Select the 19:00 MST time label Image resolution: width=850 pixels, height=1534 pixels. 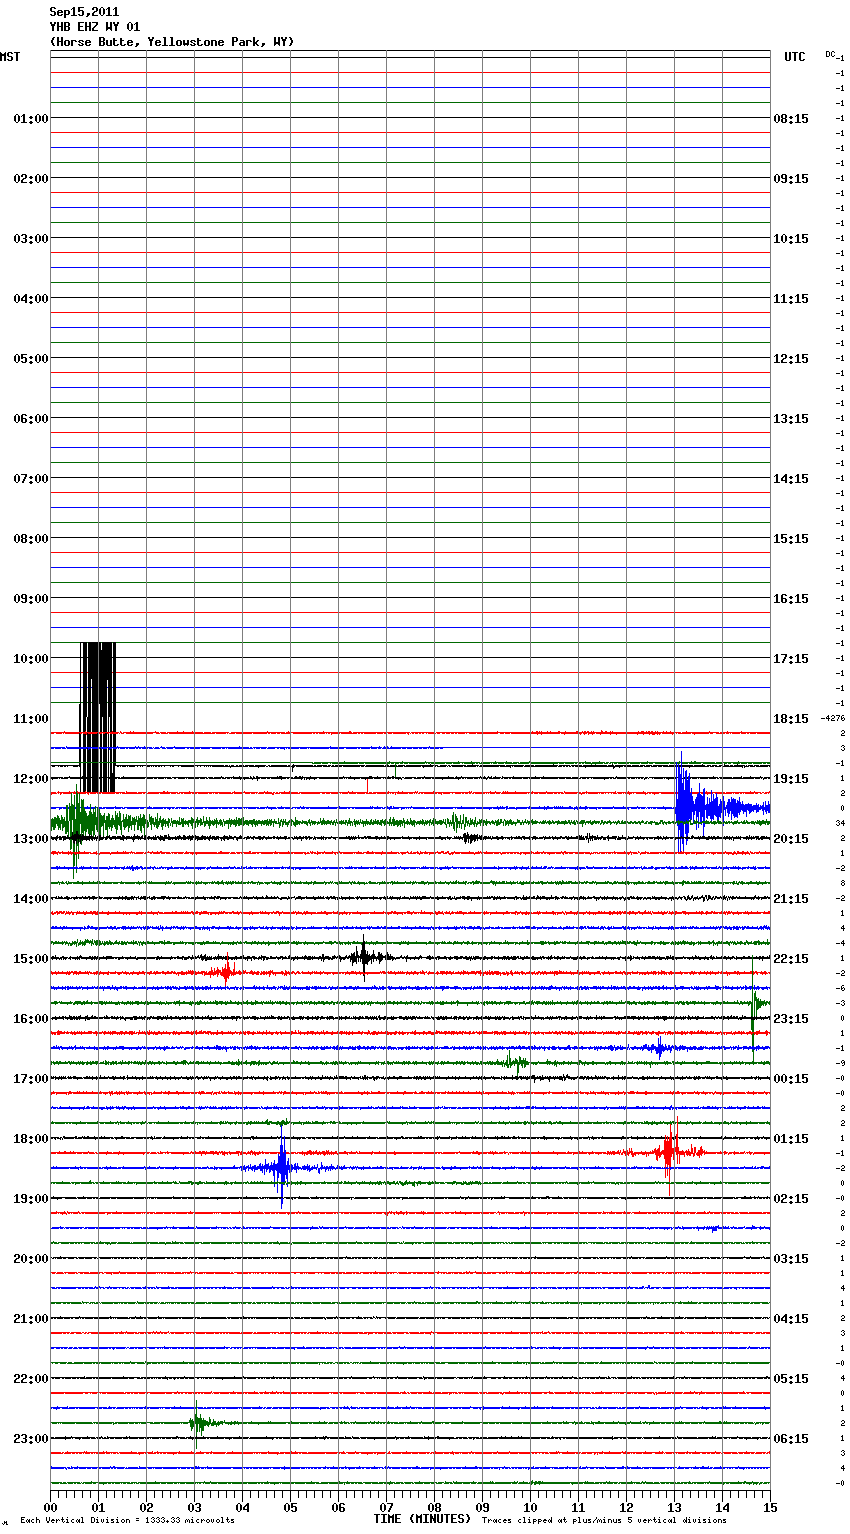point(31,1199)
